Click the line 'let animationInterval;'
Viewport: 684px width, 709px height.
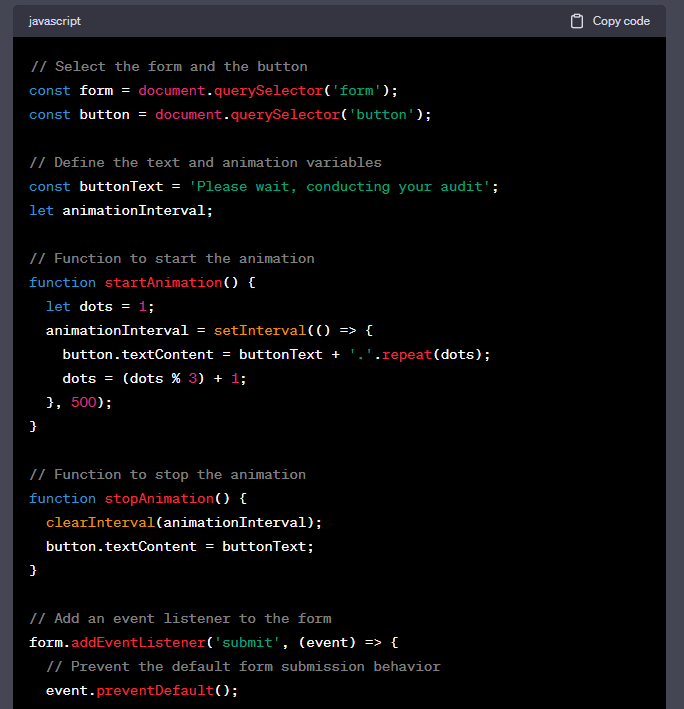click(x=121, y=210)
